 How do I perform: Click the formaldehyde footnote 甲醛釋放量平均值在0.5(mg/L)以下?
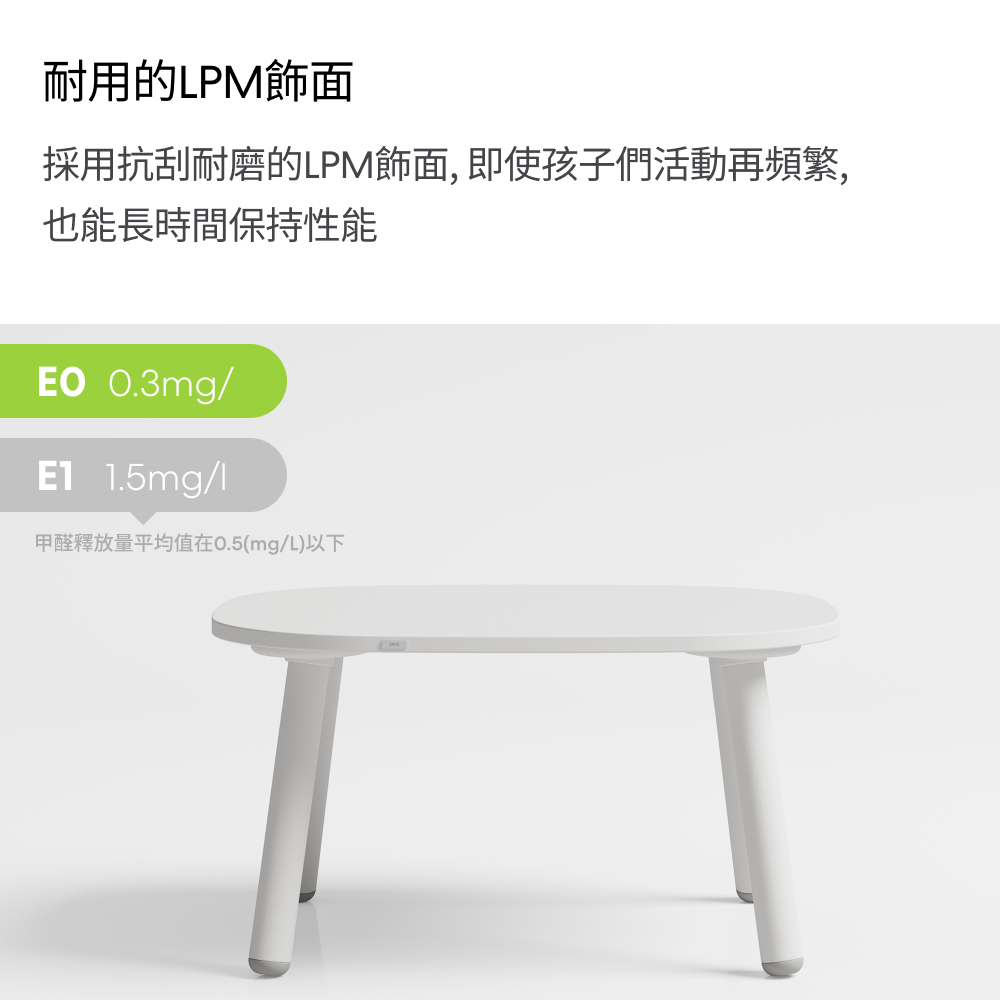[189, 543]
